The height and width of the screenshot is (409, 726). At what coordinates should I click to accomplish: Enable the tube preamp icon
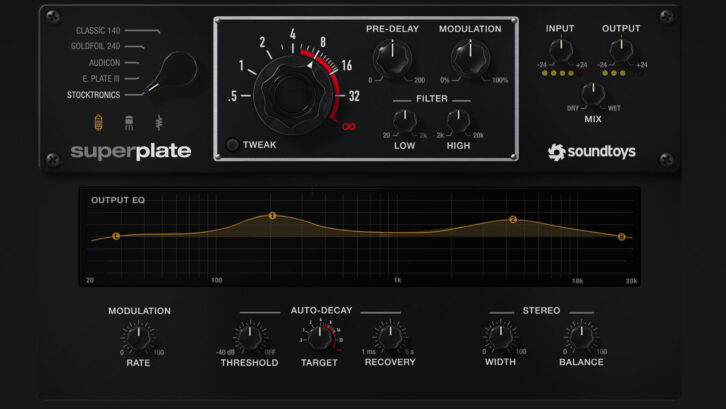point(98,123)
